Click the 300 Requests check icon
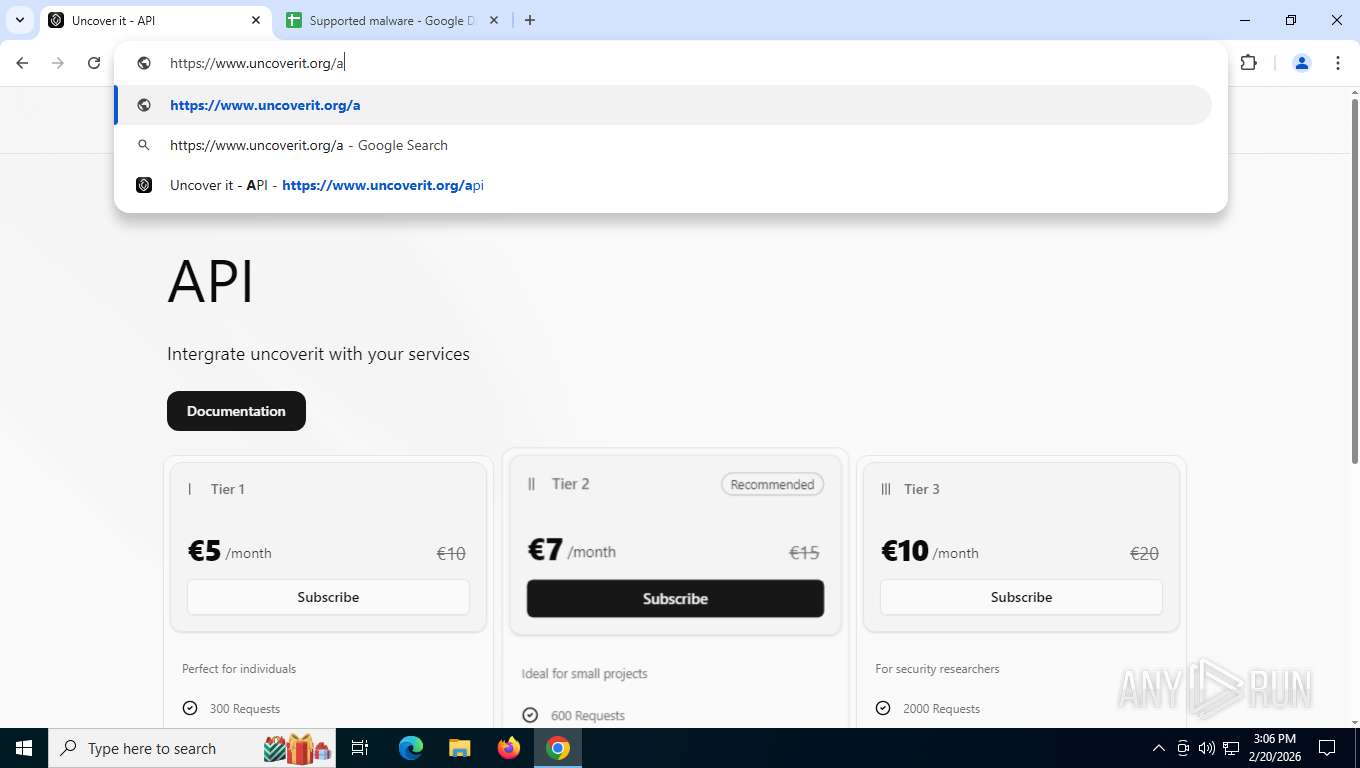The image size is (1360, 768). pos(190,708)
